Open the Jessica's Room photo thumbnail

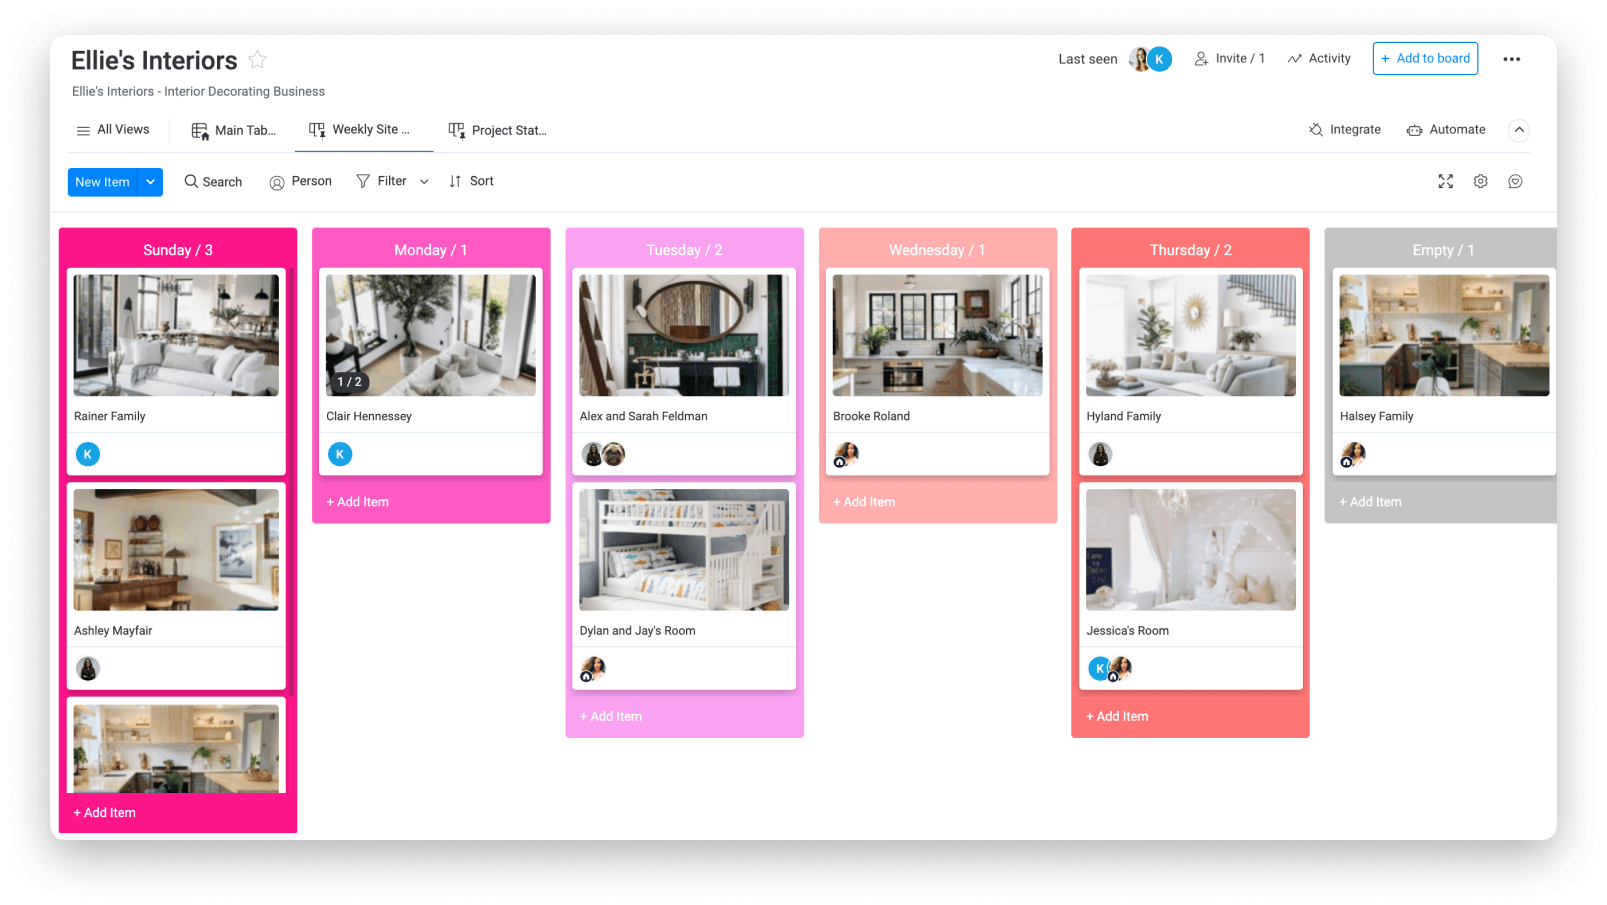click(1190, 550)
